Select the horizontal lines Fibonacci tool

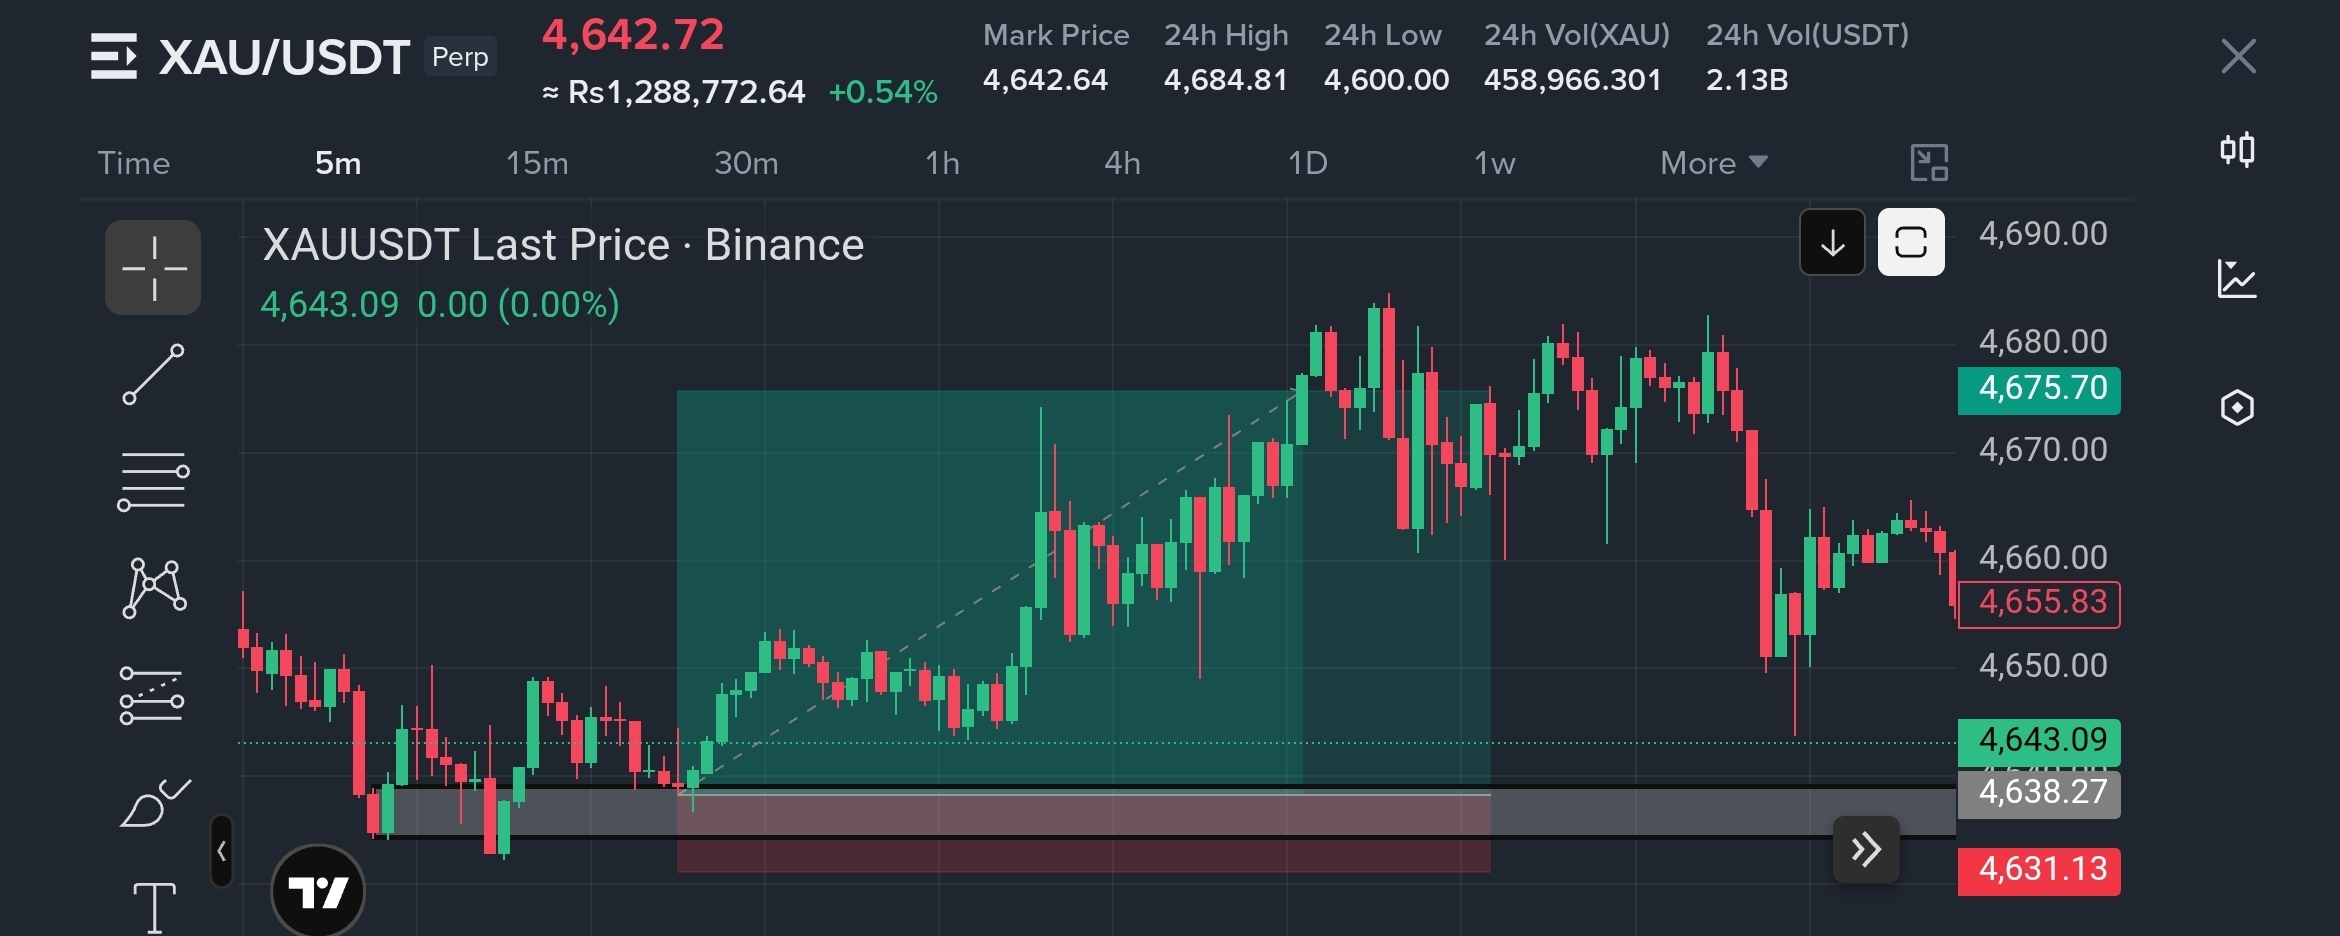(153, 481)
